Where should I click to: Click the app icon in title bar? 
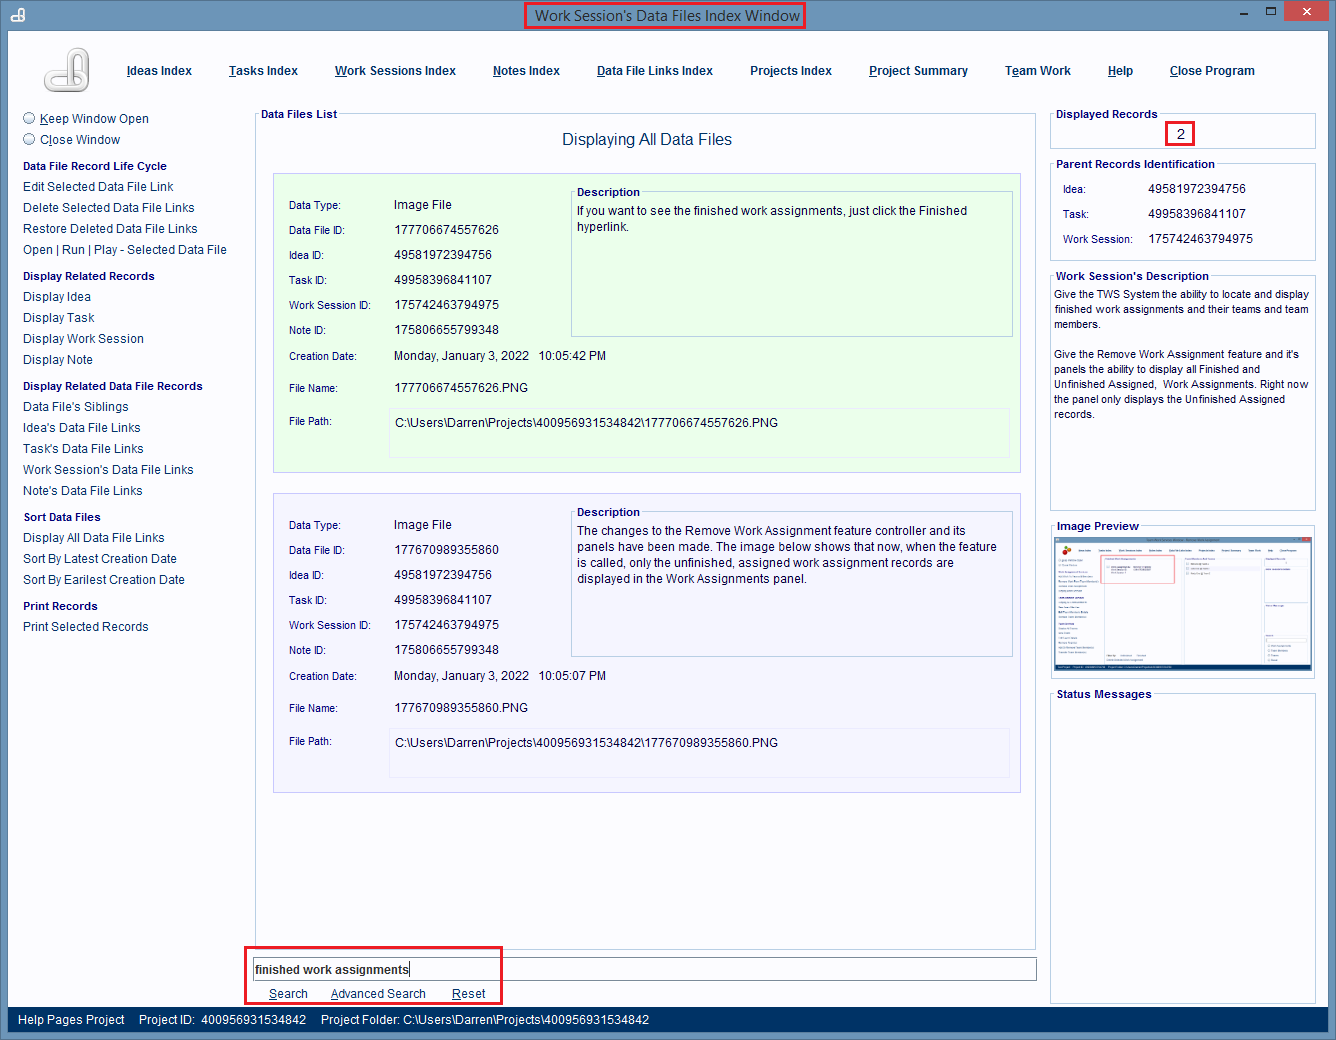tap(18, 15)
